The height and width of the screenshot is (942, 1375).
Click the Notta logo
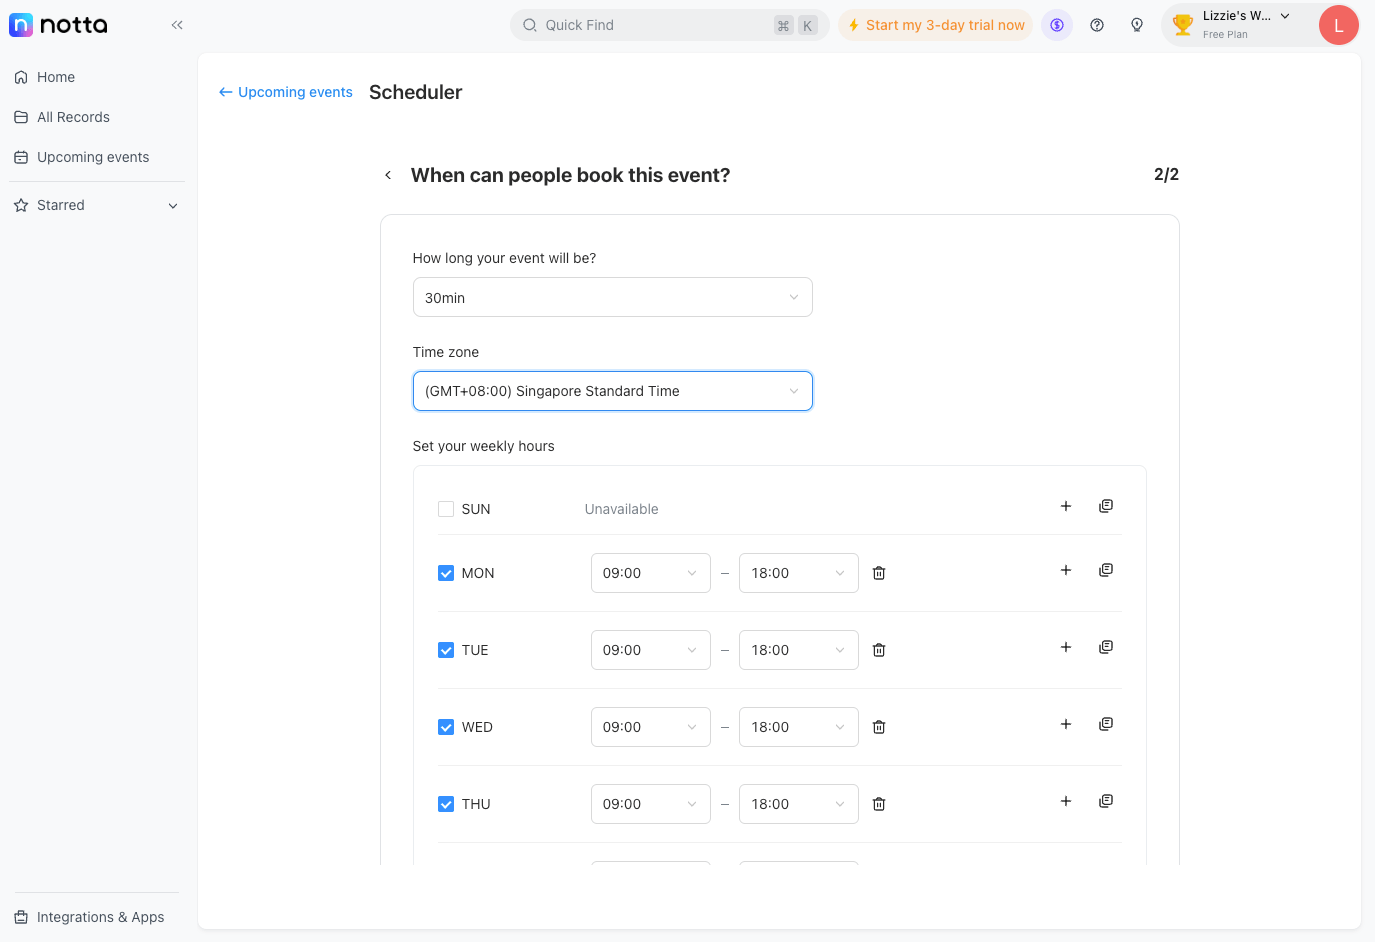tap(58, 25)
